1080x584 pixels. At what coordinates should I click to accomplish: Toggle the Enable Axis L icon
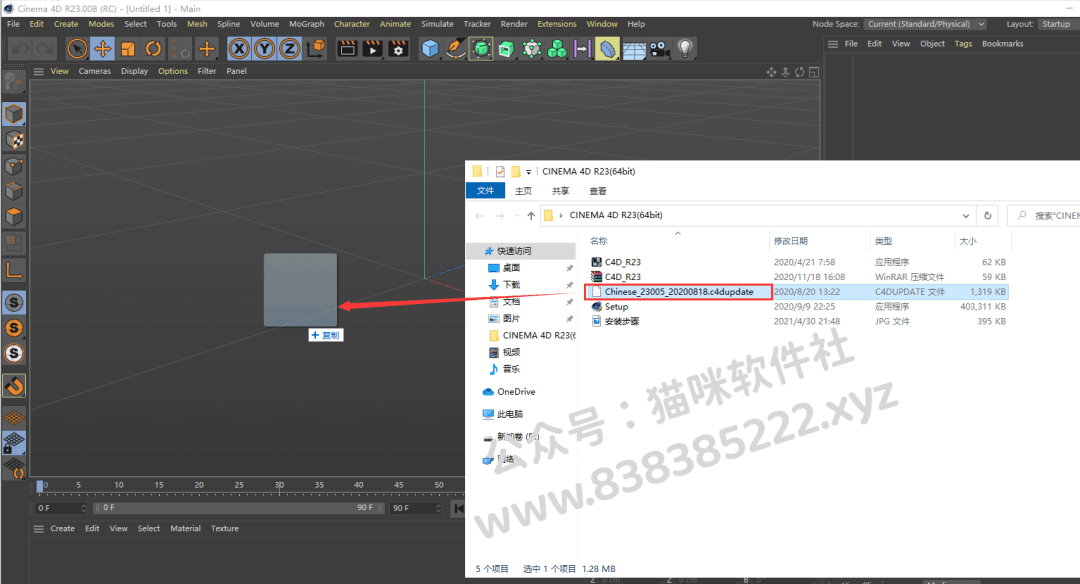[x=14, y=269]
